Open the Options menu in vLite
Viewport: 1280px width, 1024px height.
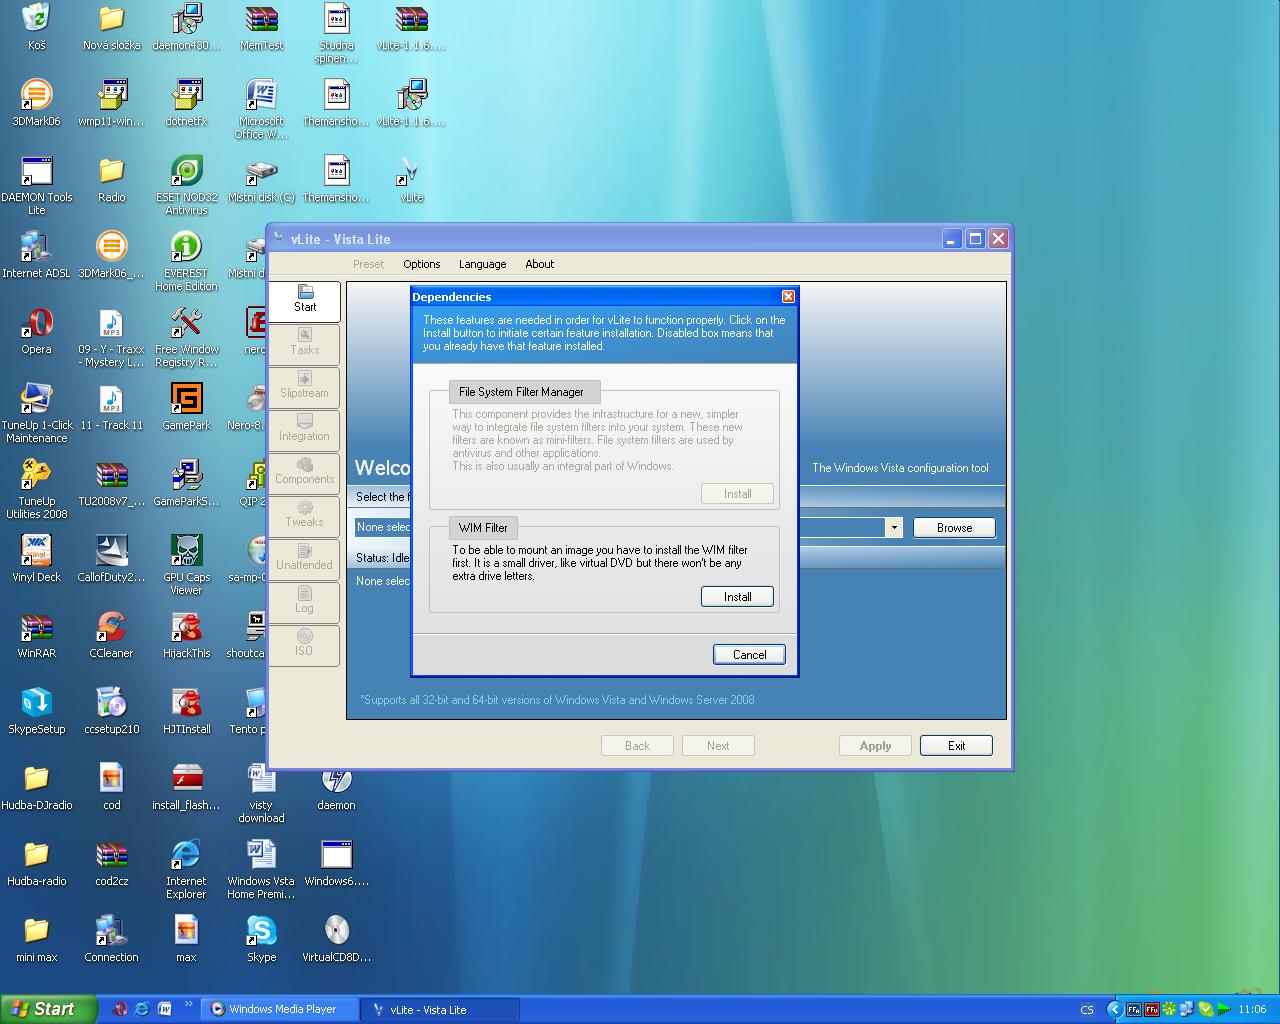tap(422, 264)
